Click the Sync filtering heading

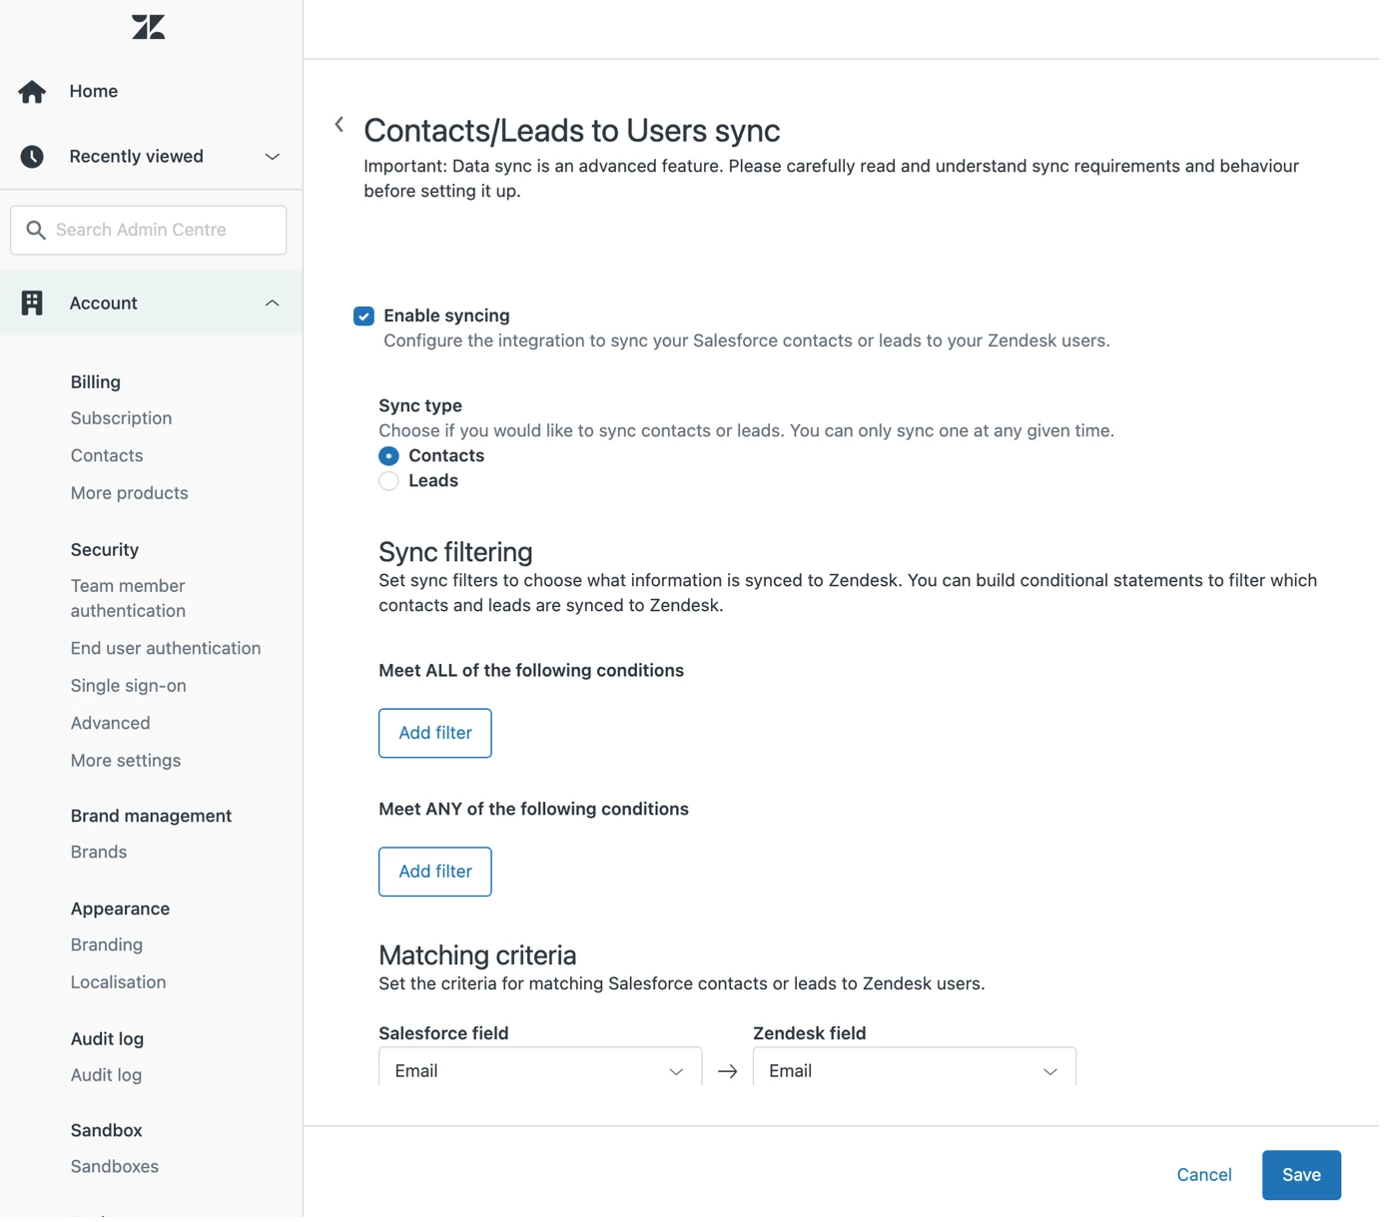point(457,554)
